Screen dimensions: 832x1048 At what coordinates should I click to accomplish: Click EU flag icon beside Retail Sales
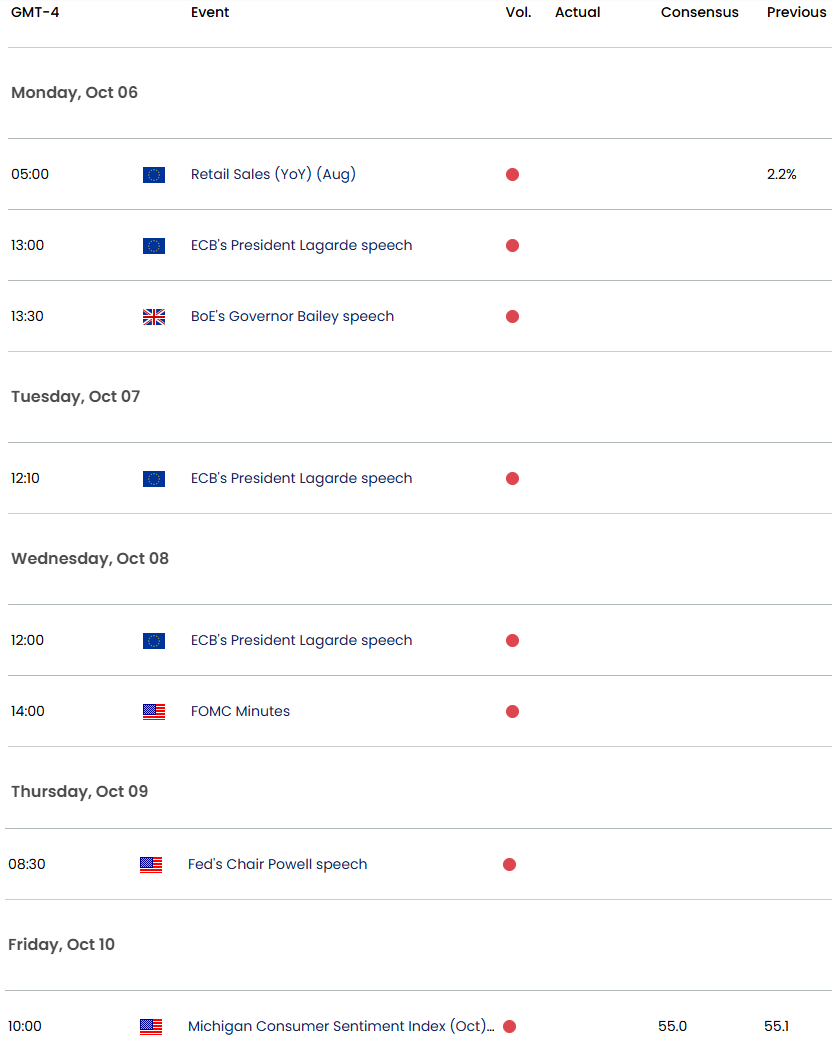(x=153, y=175)
